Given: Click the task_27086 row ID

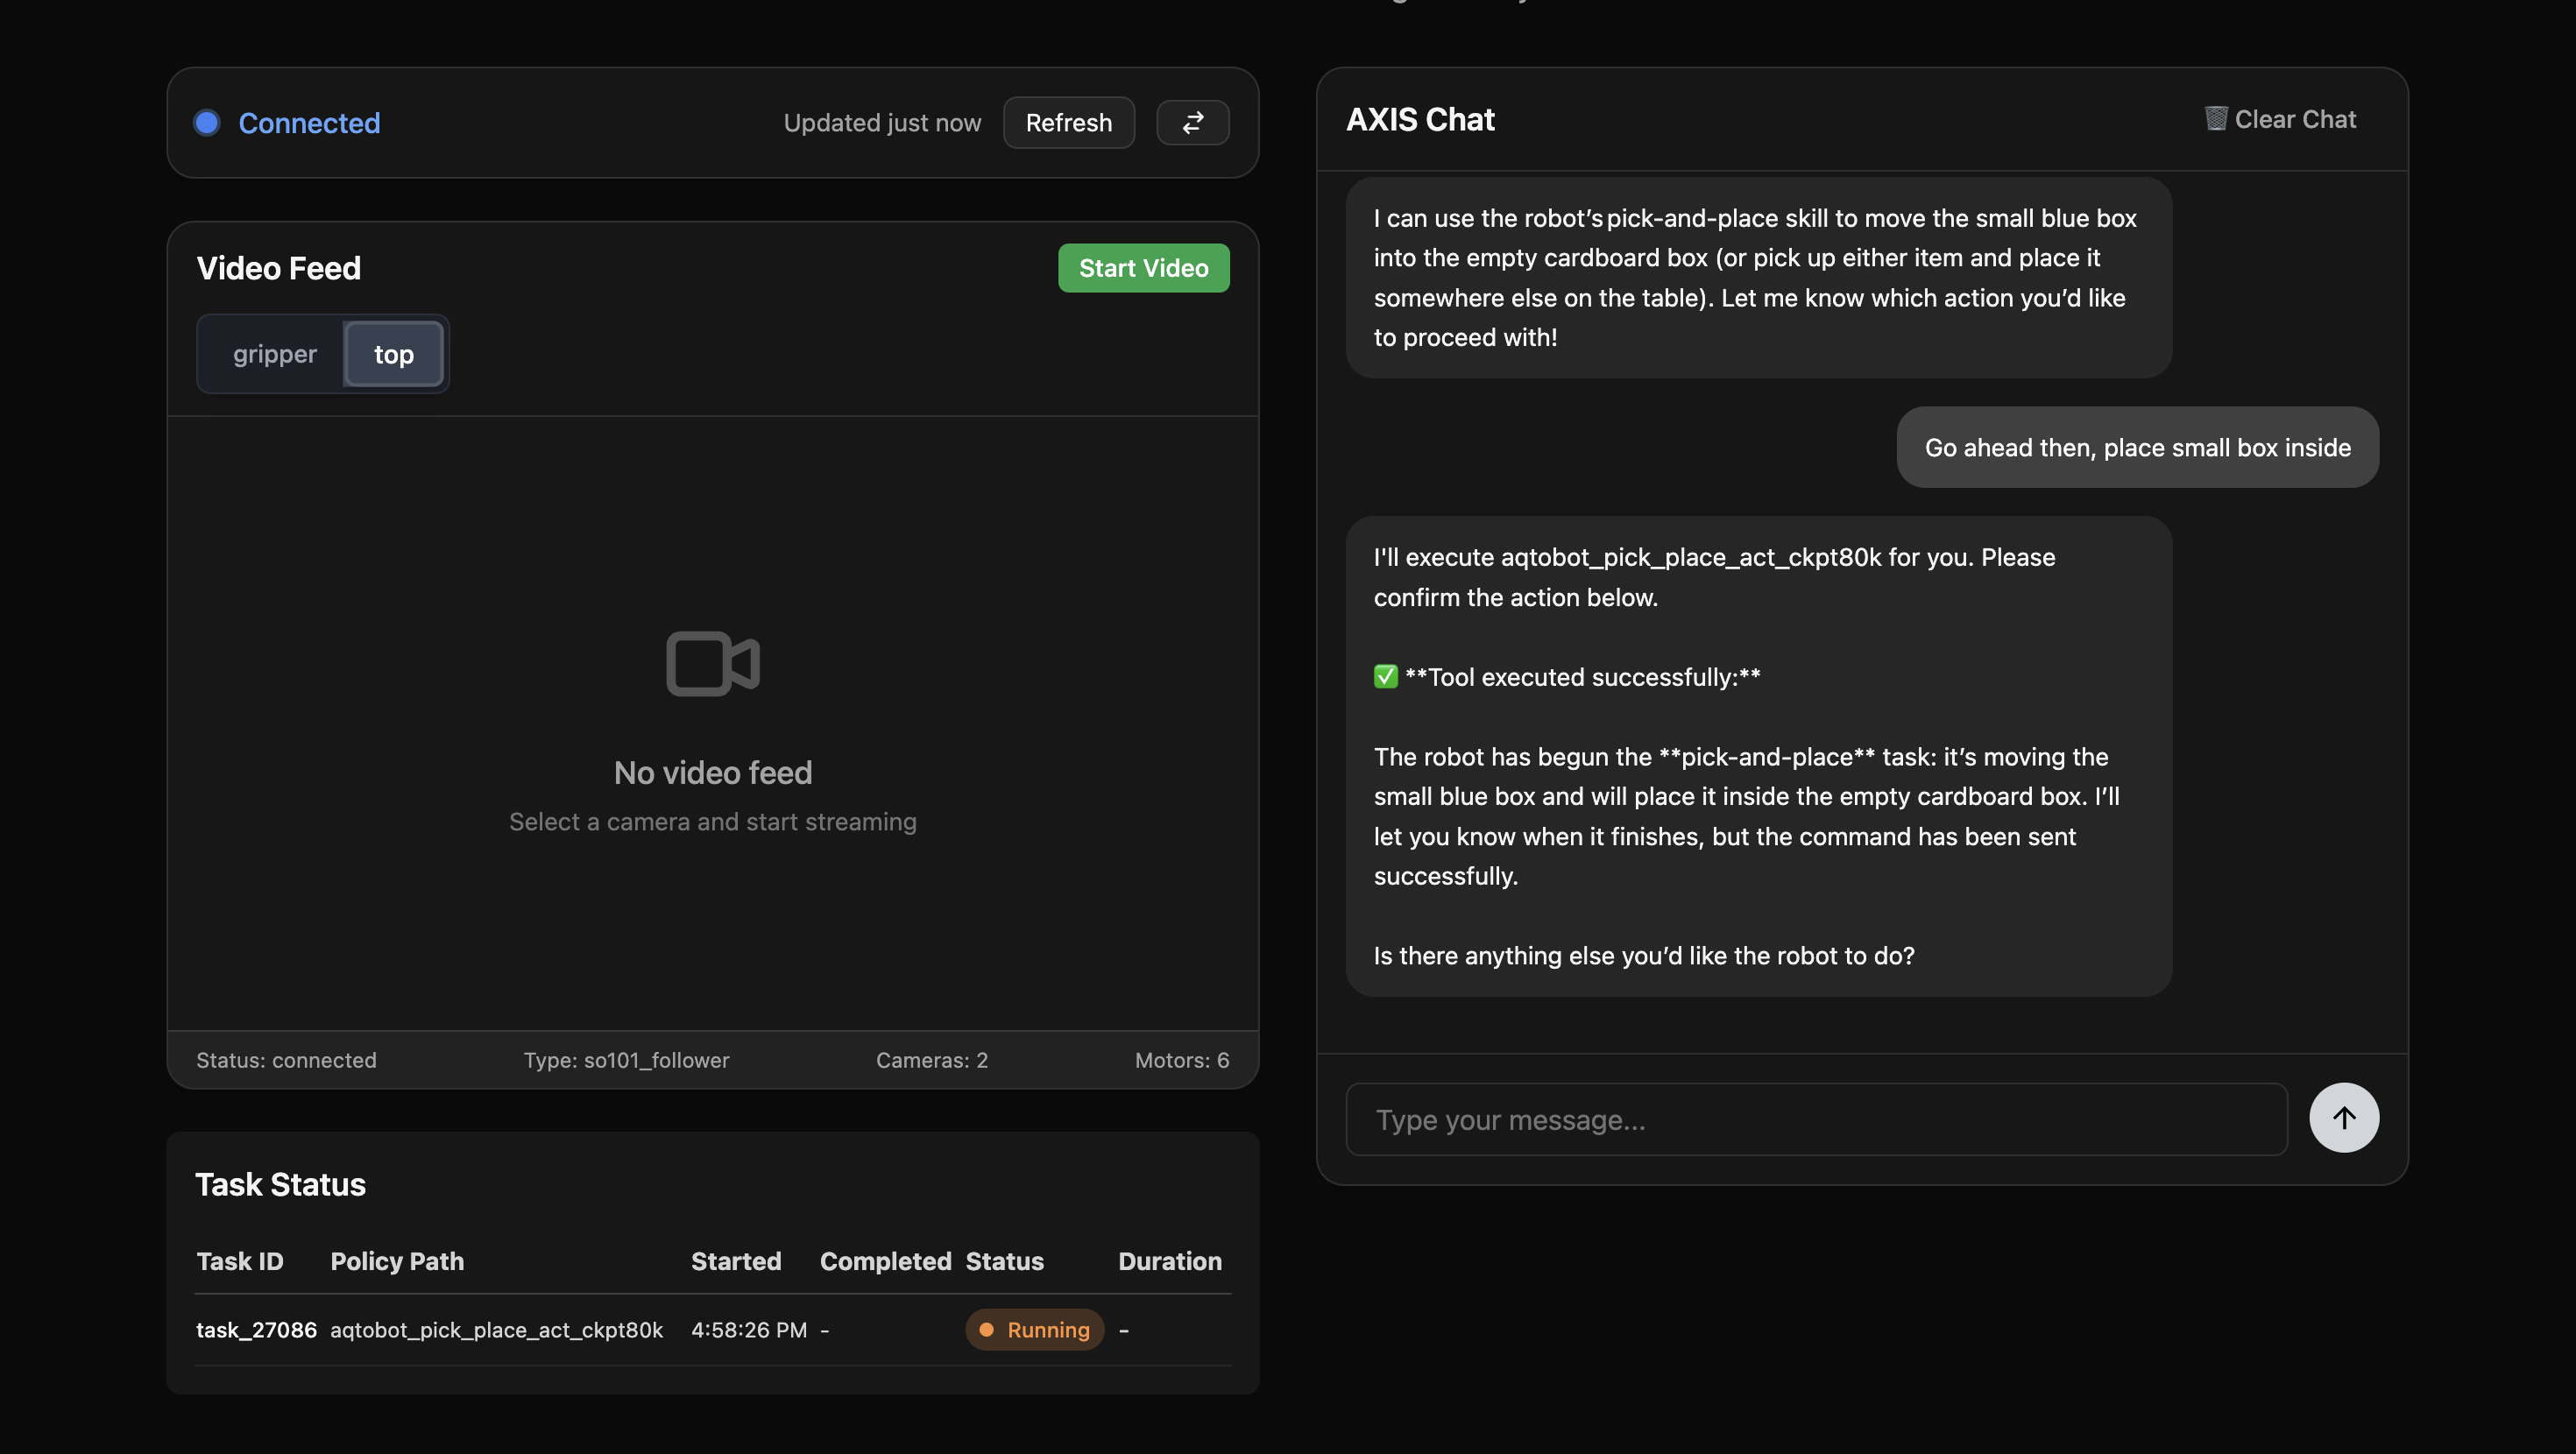Looking at the screenshot, I should pos(256,1330).
